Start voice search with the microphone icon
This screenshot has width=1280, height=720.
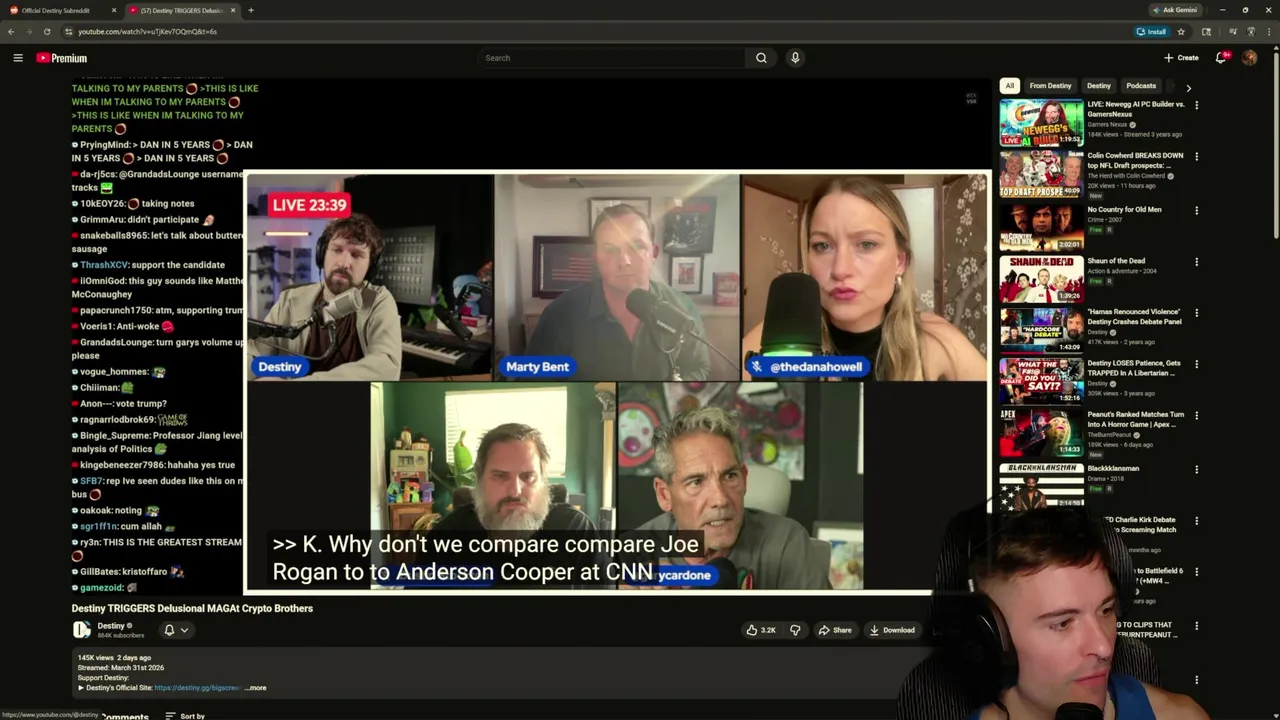tap(795, 58)
